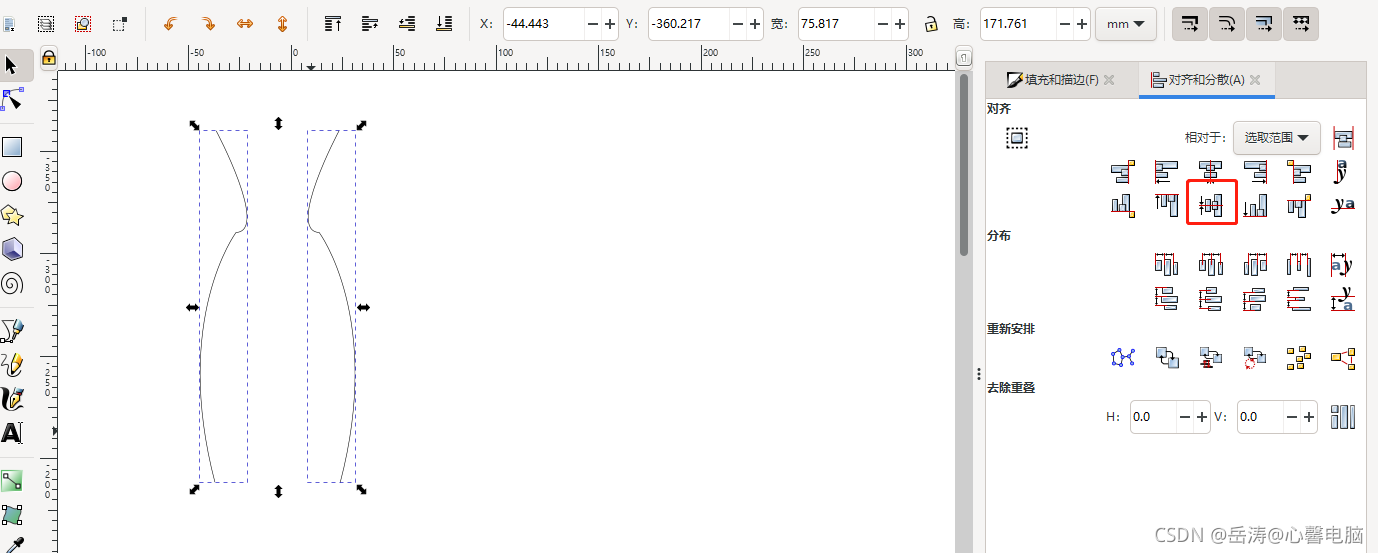The height and width of the screenshot is (553, 1378).
Task: Rotate selection 90° counter-clockwise
Action: coord(170,23)
